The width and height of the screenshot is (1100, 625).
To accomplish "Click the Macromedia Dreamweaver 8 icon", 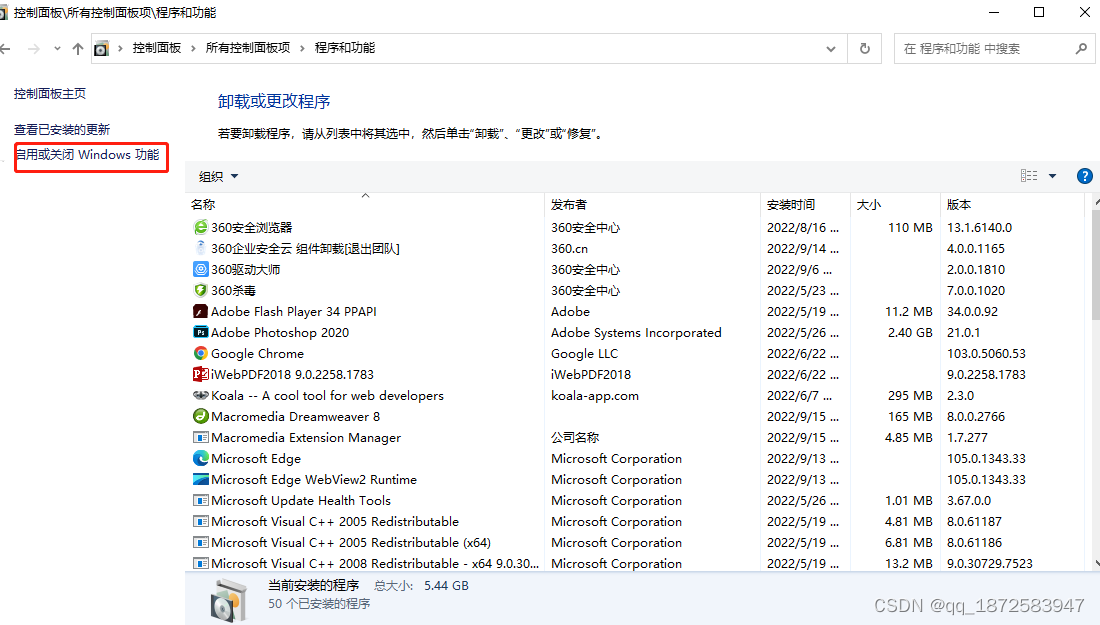I will [200, 416].
